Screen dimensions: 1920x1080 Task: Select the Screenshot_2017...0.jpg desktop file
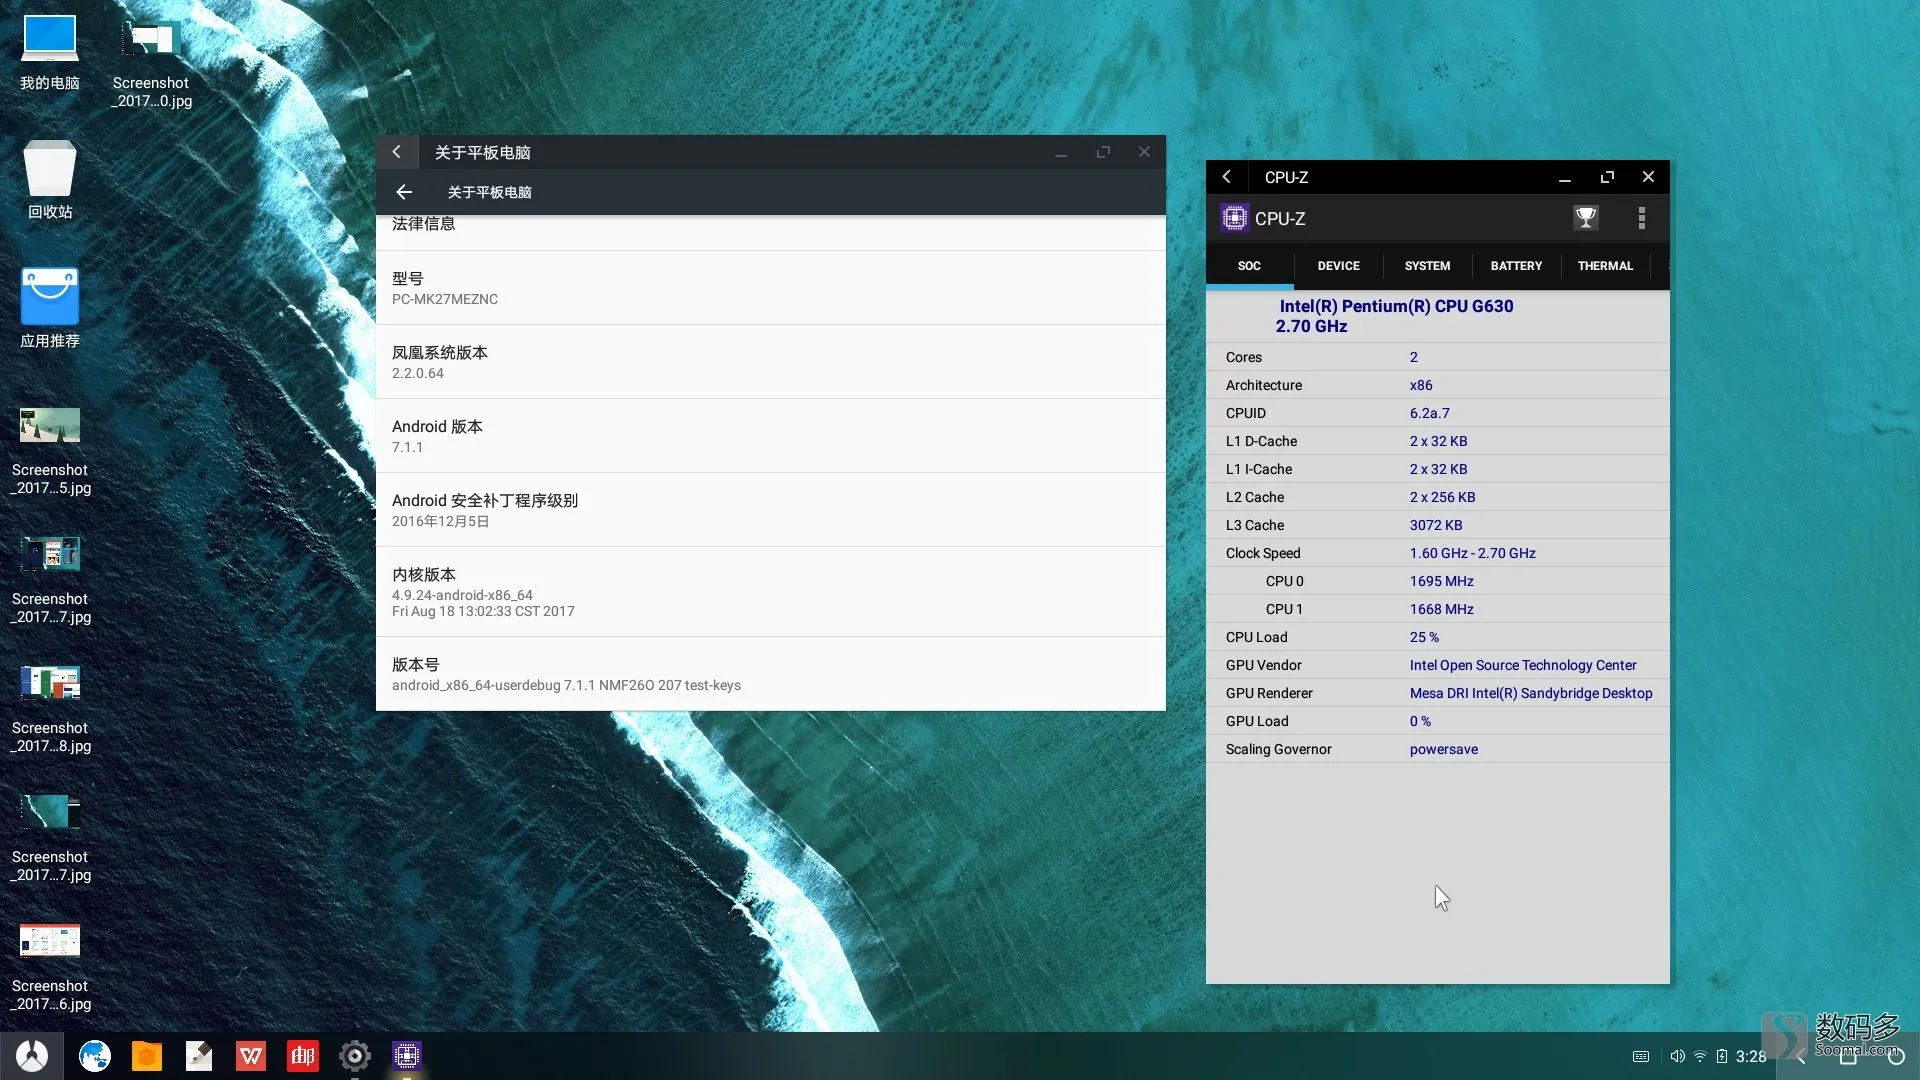(x=151, y=62)
